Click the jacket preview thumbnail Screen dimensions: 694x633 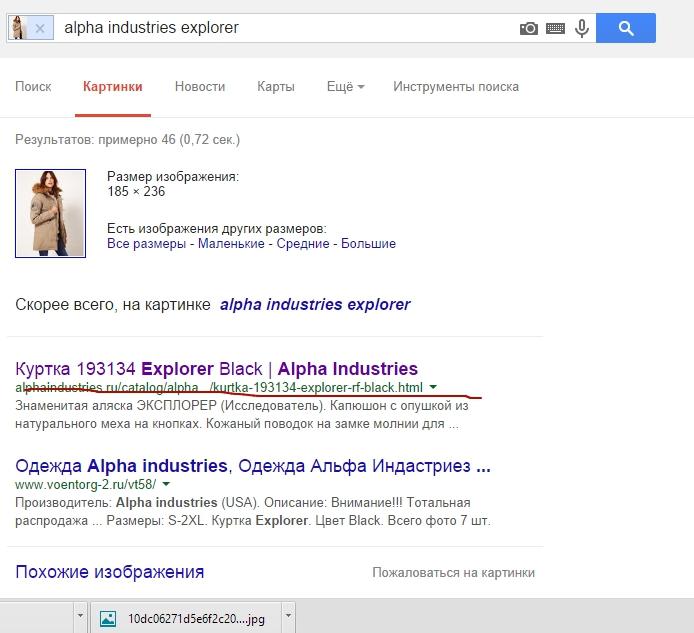tap(50, 213)
